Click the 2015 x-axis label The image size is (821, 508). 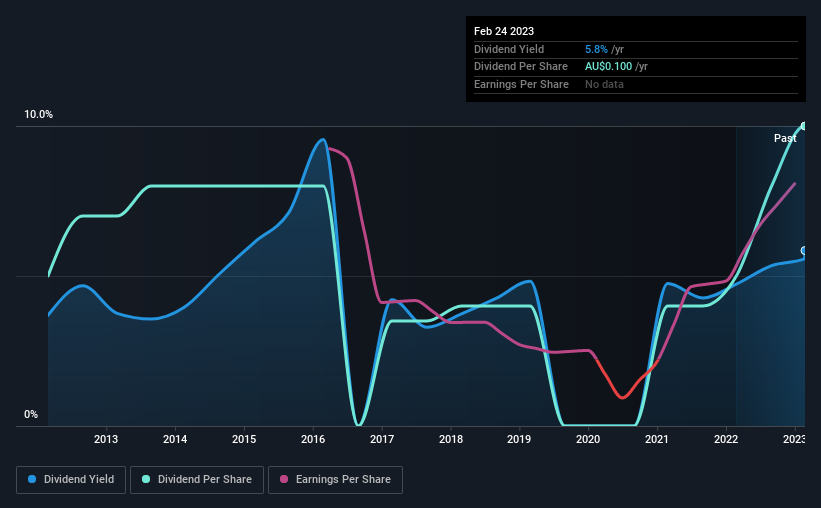click(244, 439)
